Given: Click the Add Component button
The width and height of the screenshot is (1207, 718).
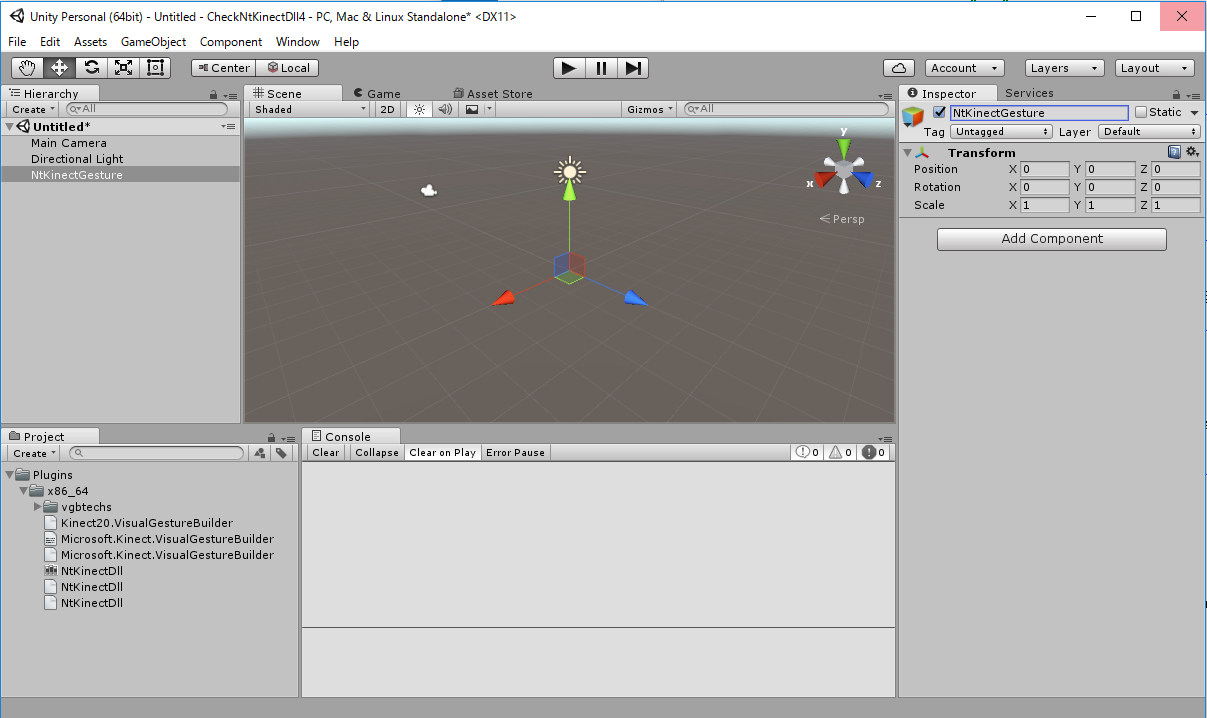Looking at the screenshot, I should [x=1051, y=239].
